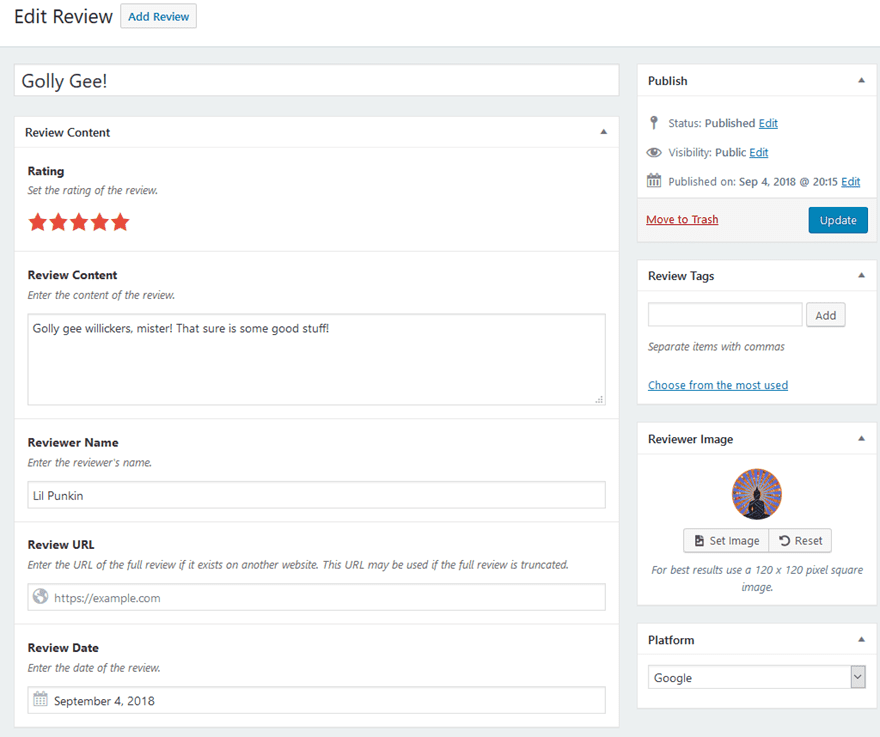Click the Add Review button
The width and height of the screenshot is (880, 737).
pyautogui.click(x=158, y=16)
